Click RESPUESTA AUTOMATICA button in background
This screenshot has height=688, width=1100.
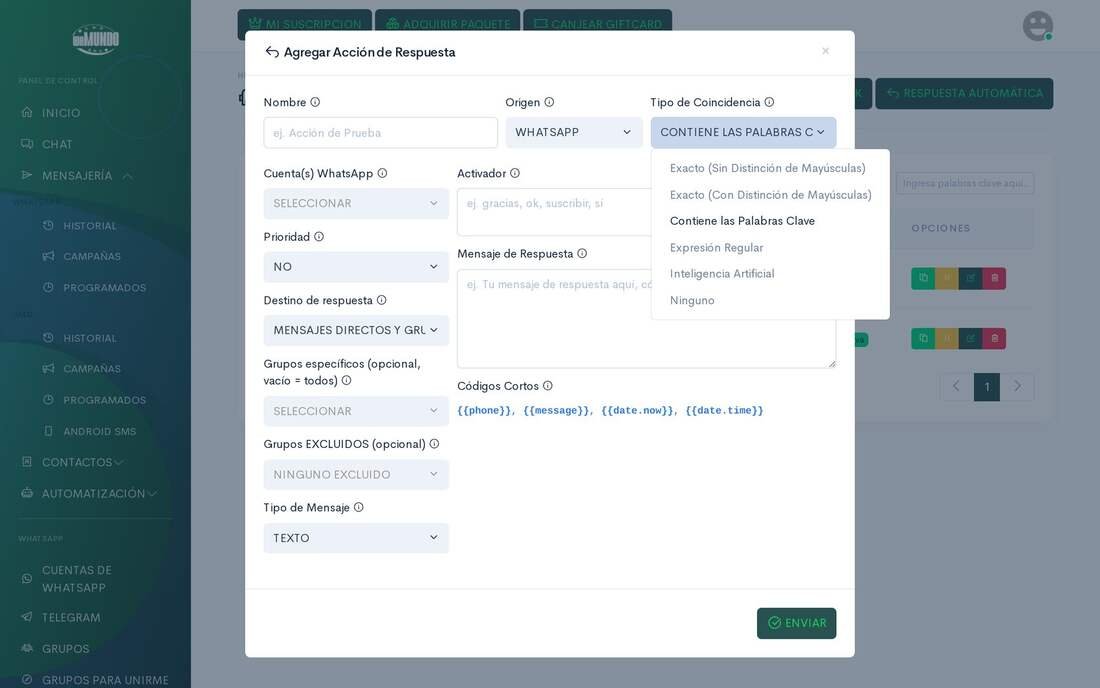[964, 93]
